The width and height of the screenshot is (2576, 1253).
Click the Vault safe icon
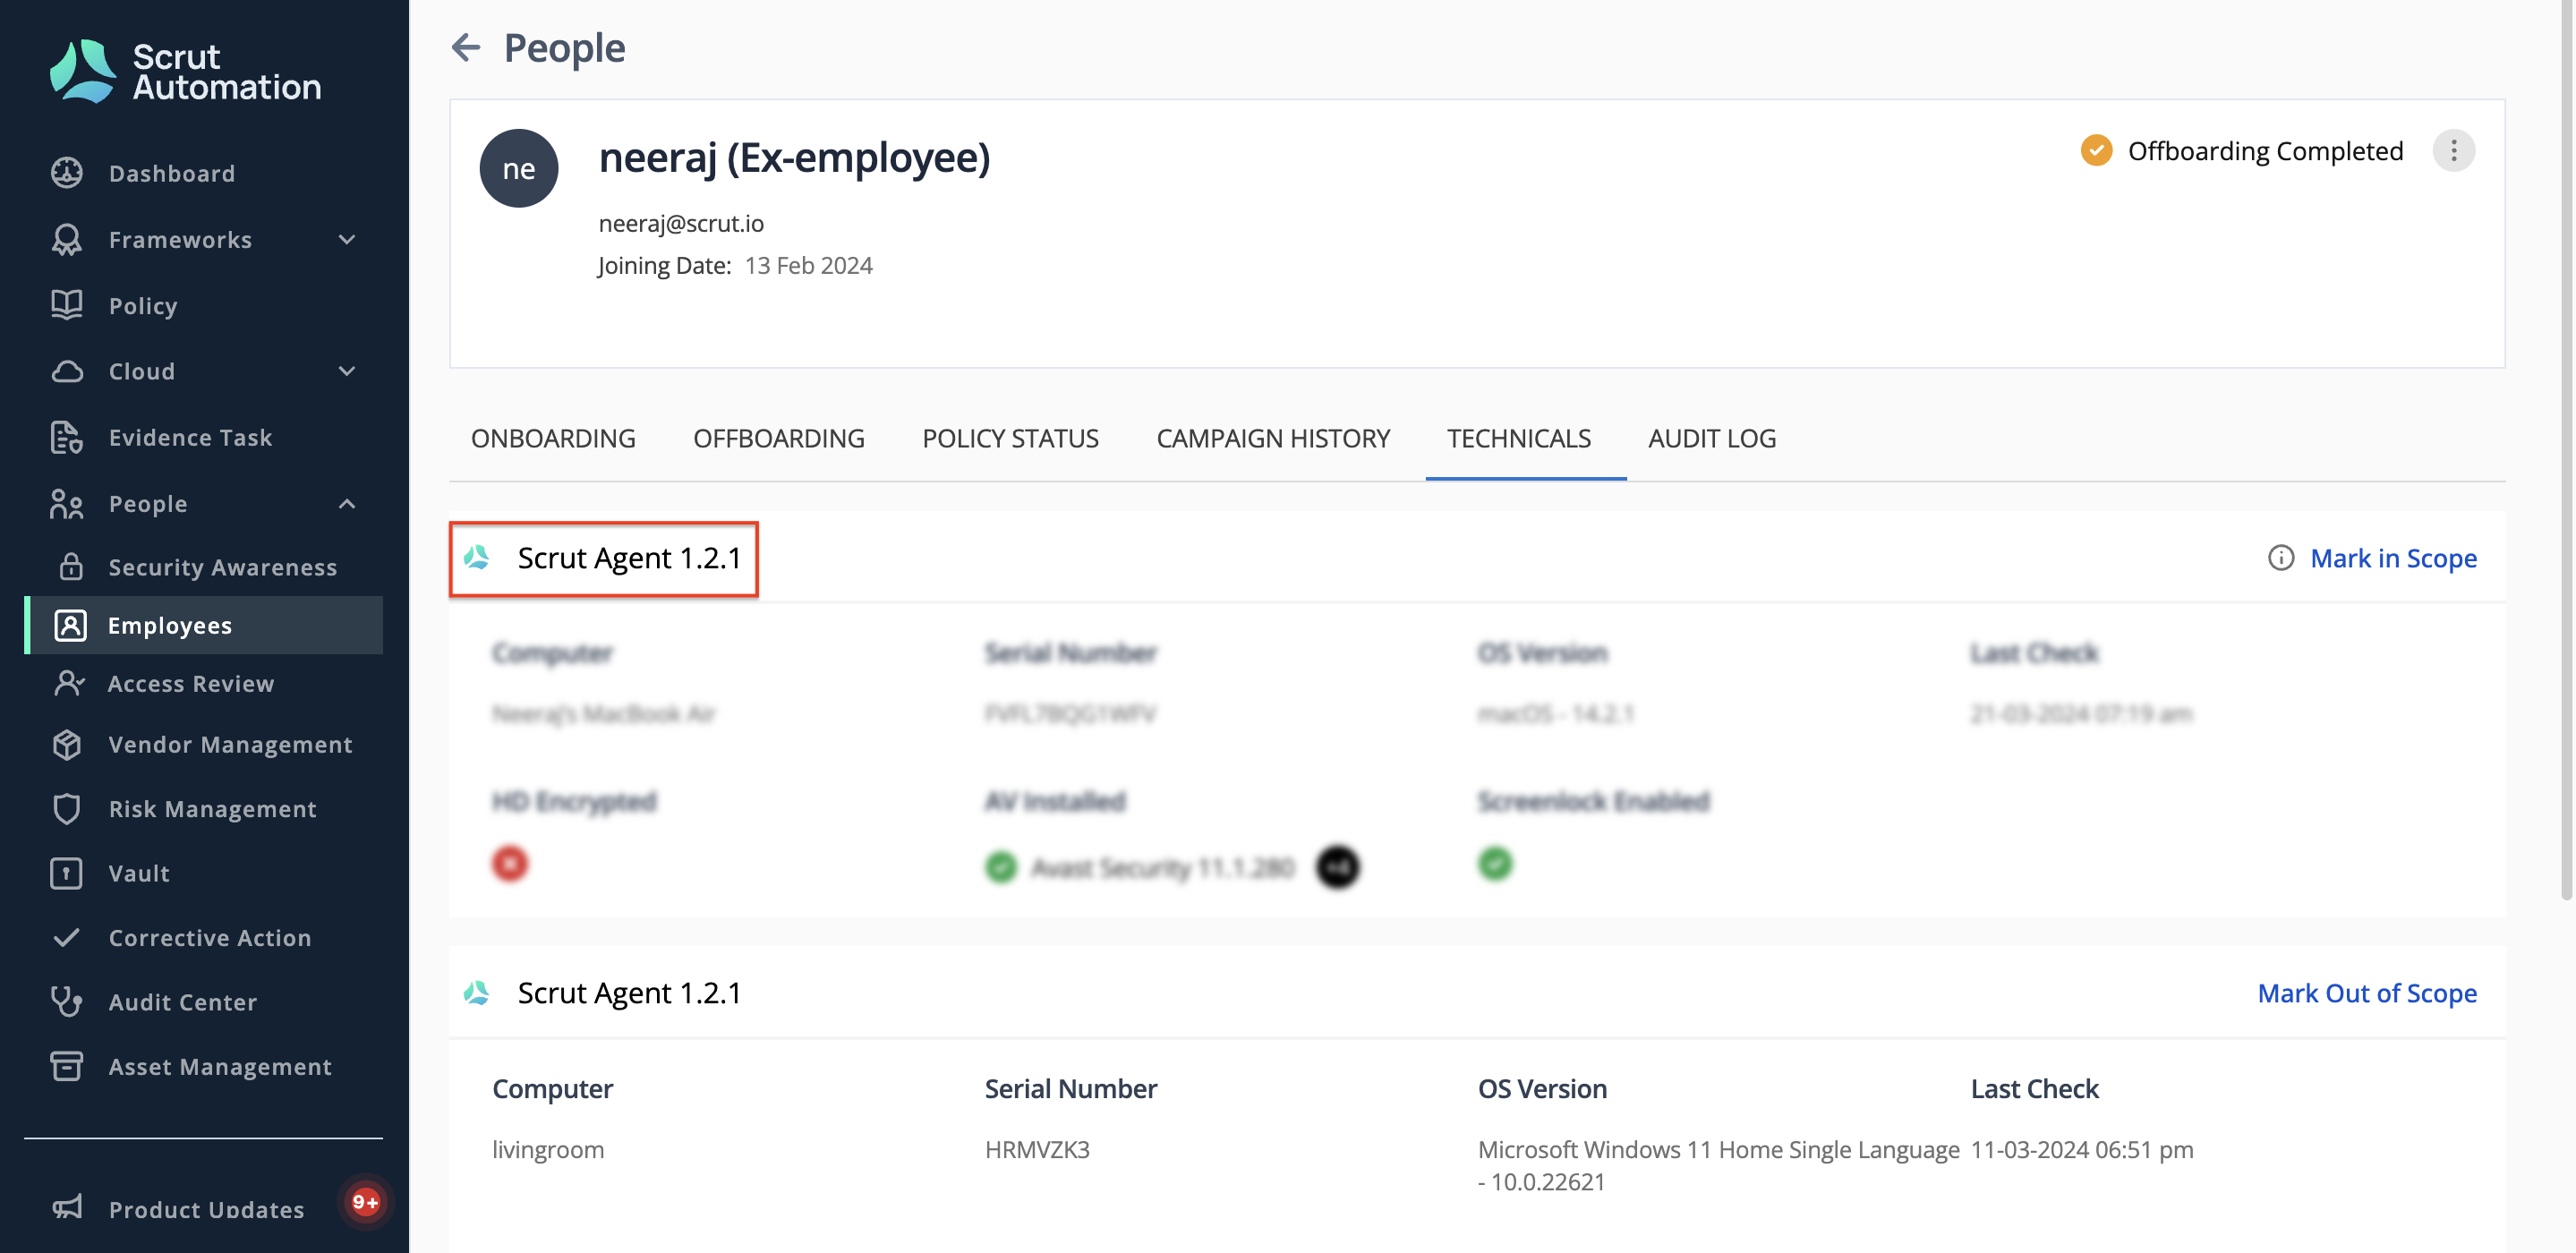click(67, 873)
